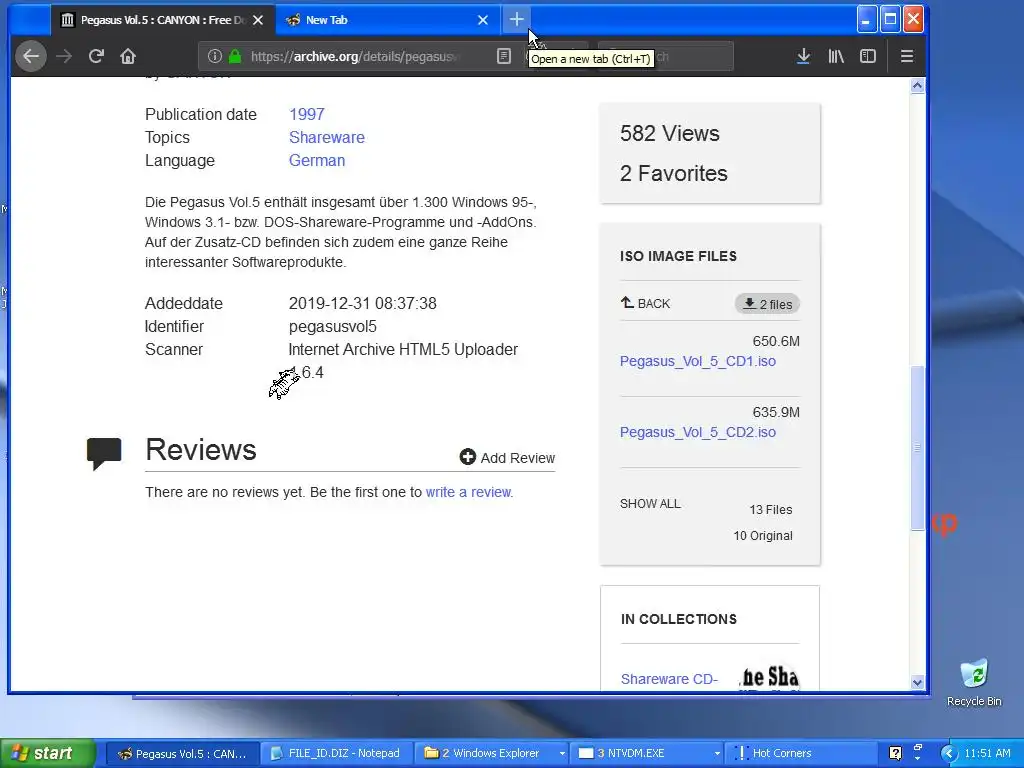Click the identifier value pegasusvol5

click(332, 327)
